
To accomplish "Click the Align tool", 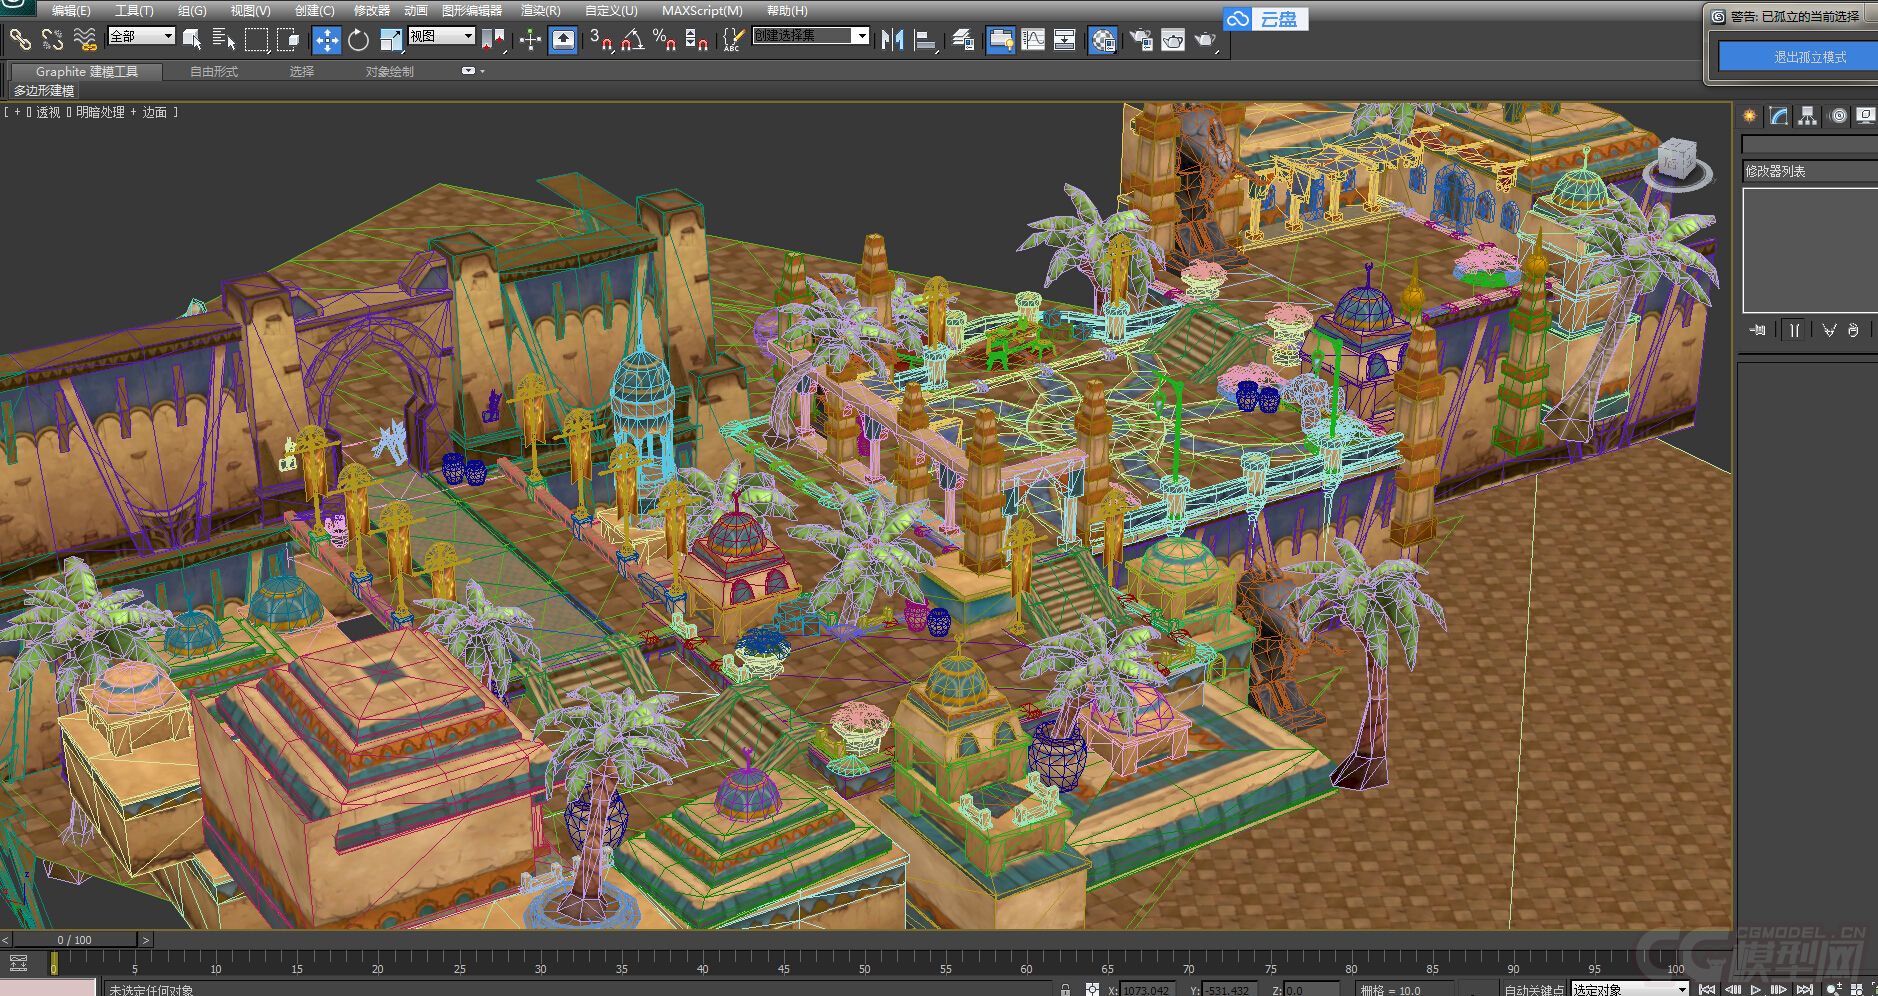I will point(926,40).
